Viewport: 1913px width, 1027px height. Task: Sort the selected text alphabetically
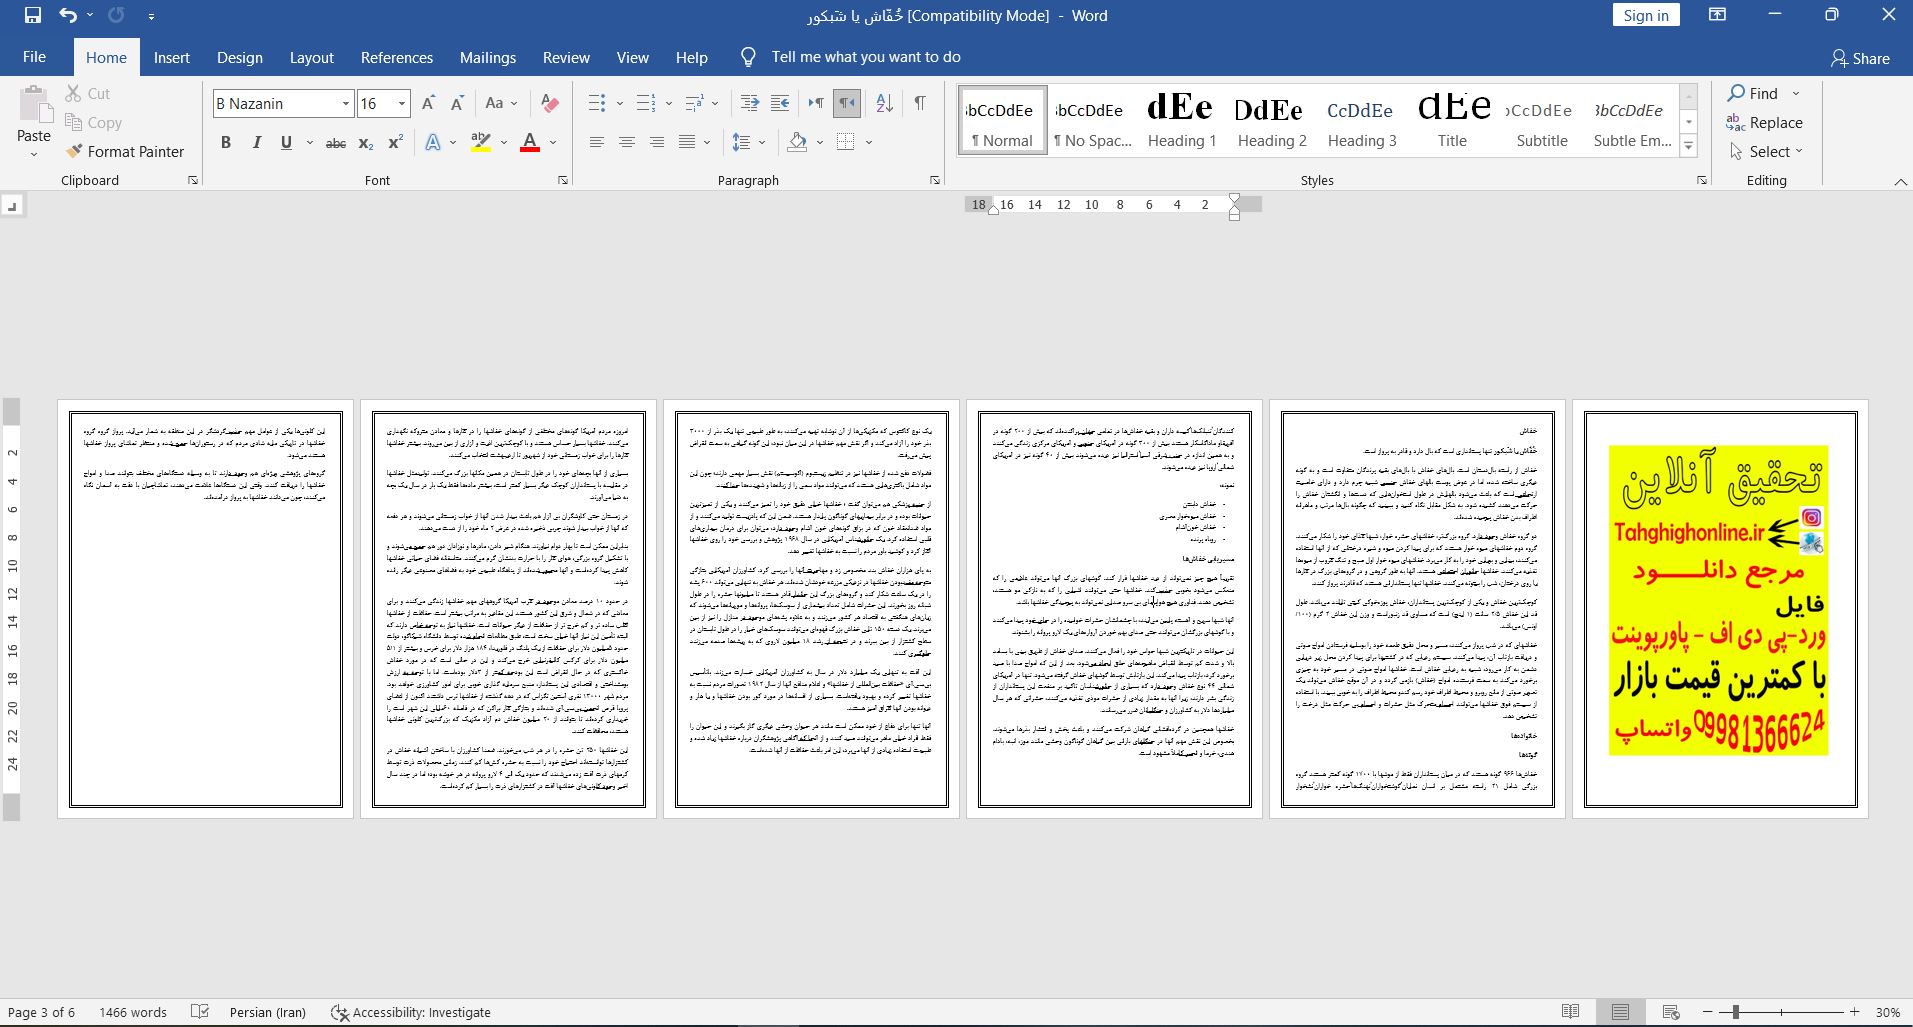(x=884, y=103)
